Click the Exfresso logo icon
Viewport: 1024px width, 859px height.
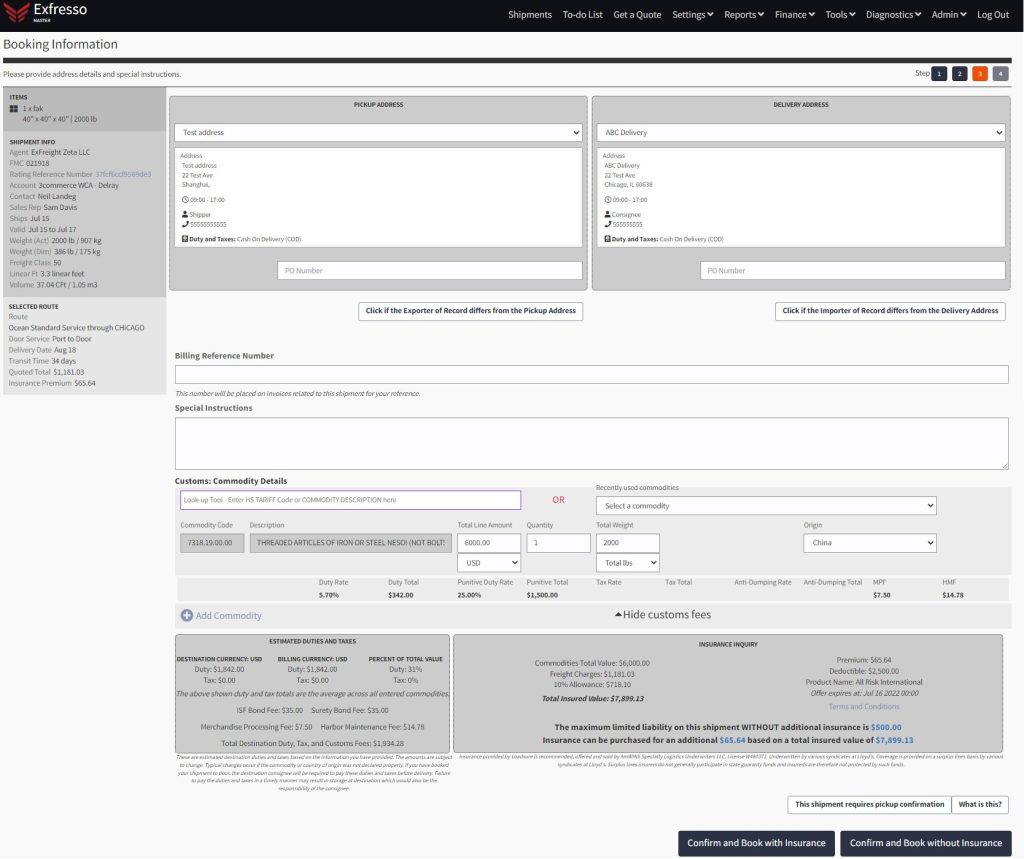click(16, 15)
